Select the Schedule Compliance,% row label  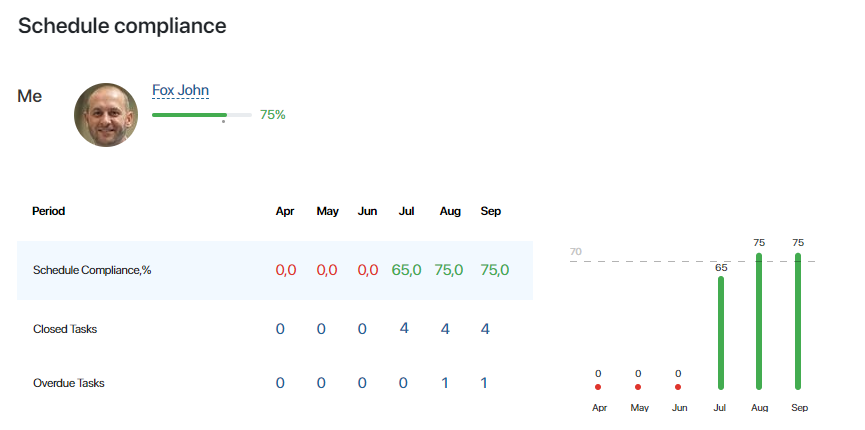[92, 270]
